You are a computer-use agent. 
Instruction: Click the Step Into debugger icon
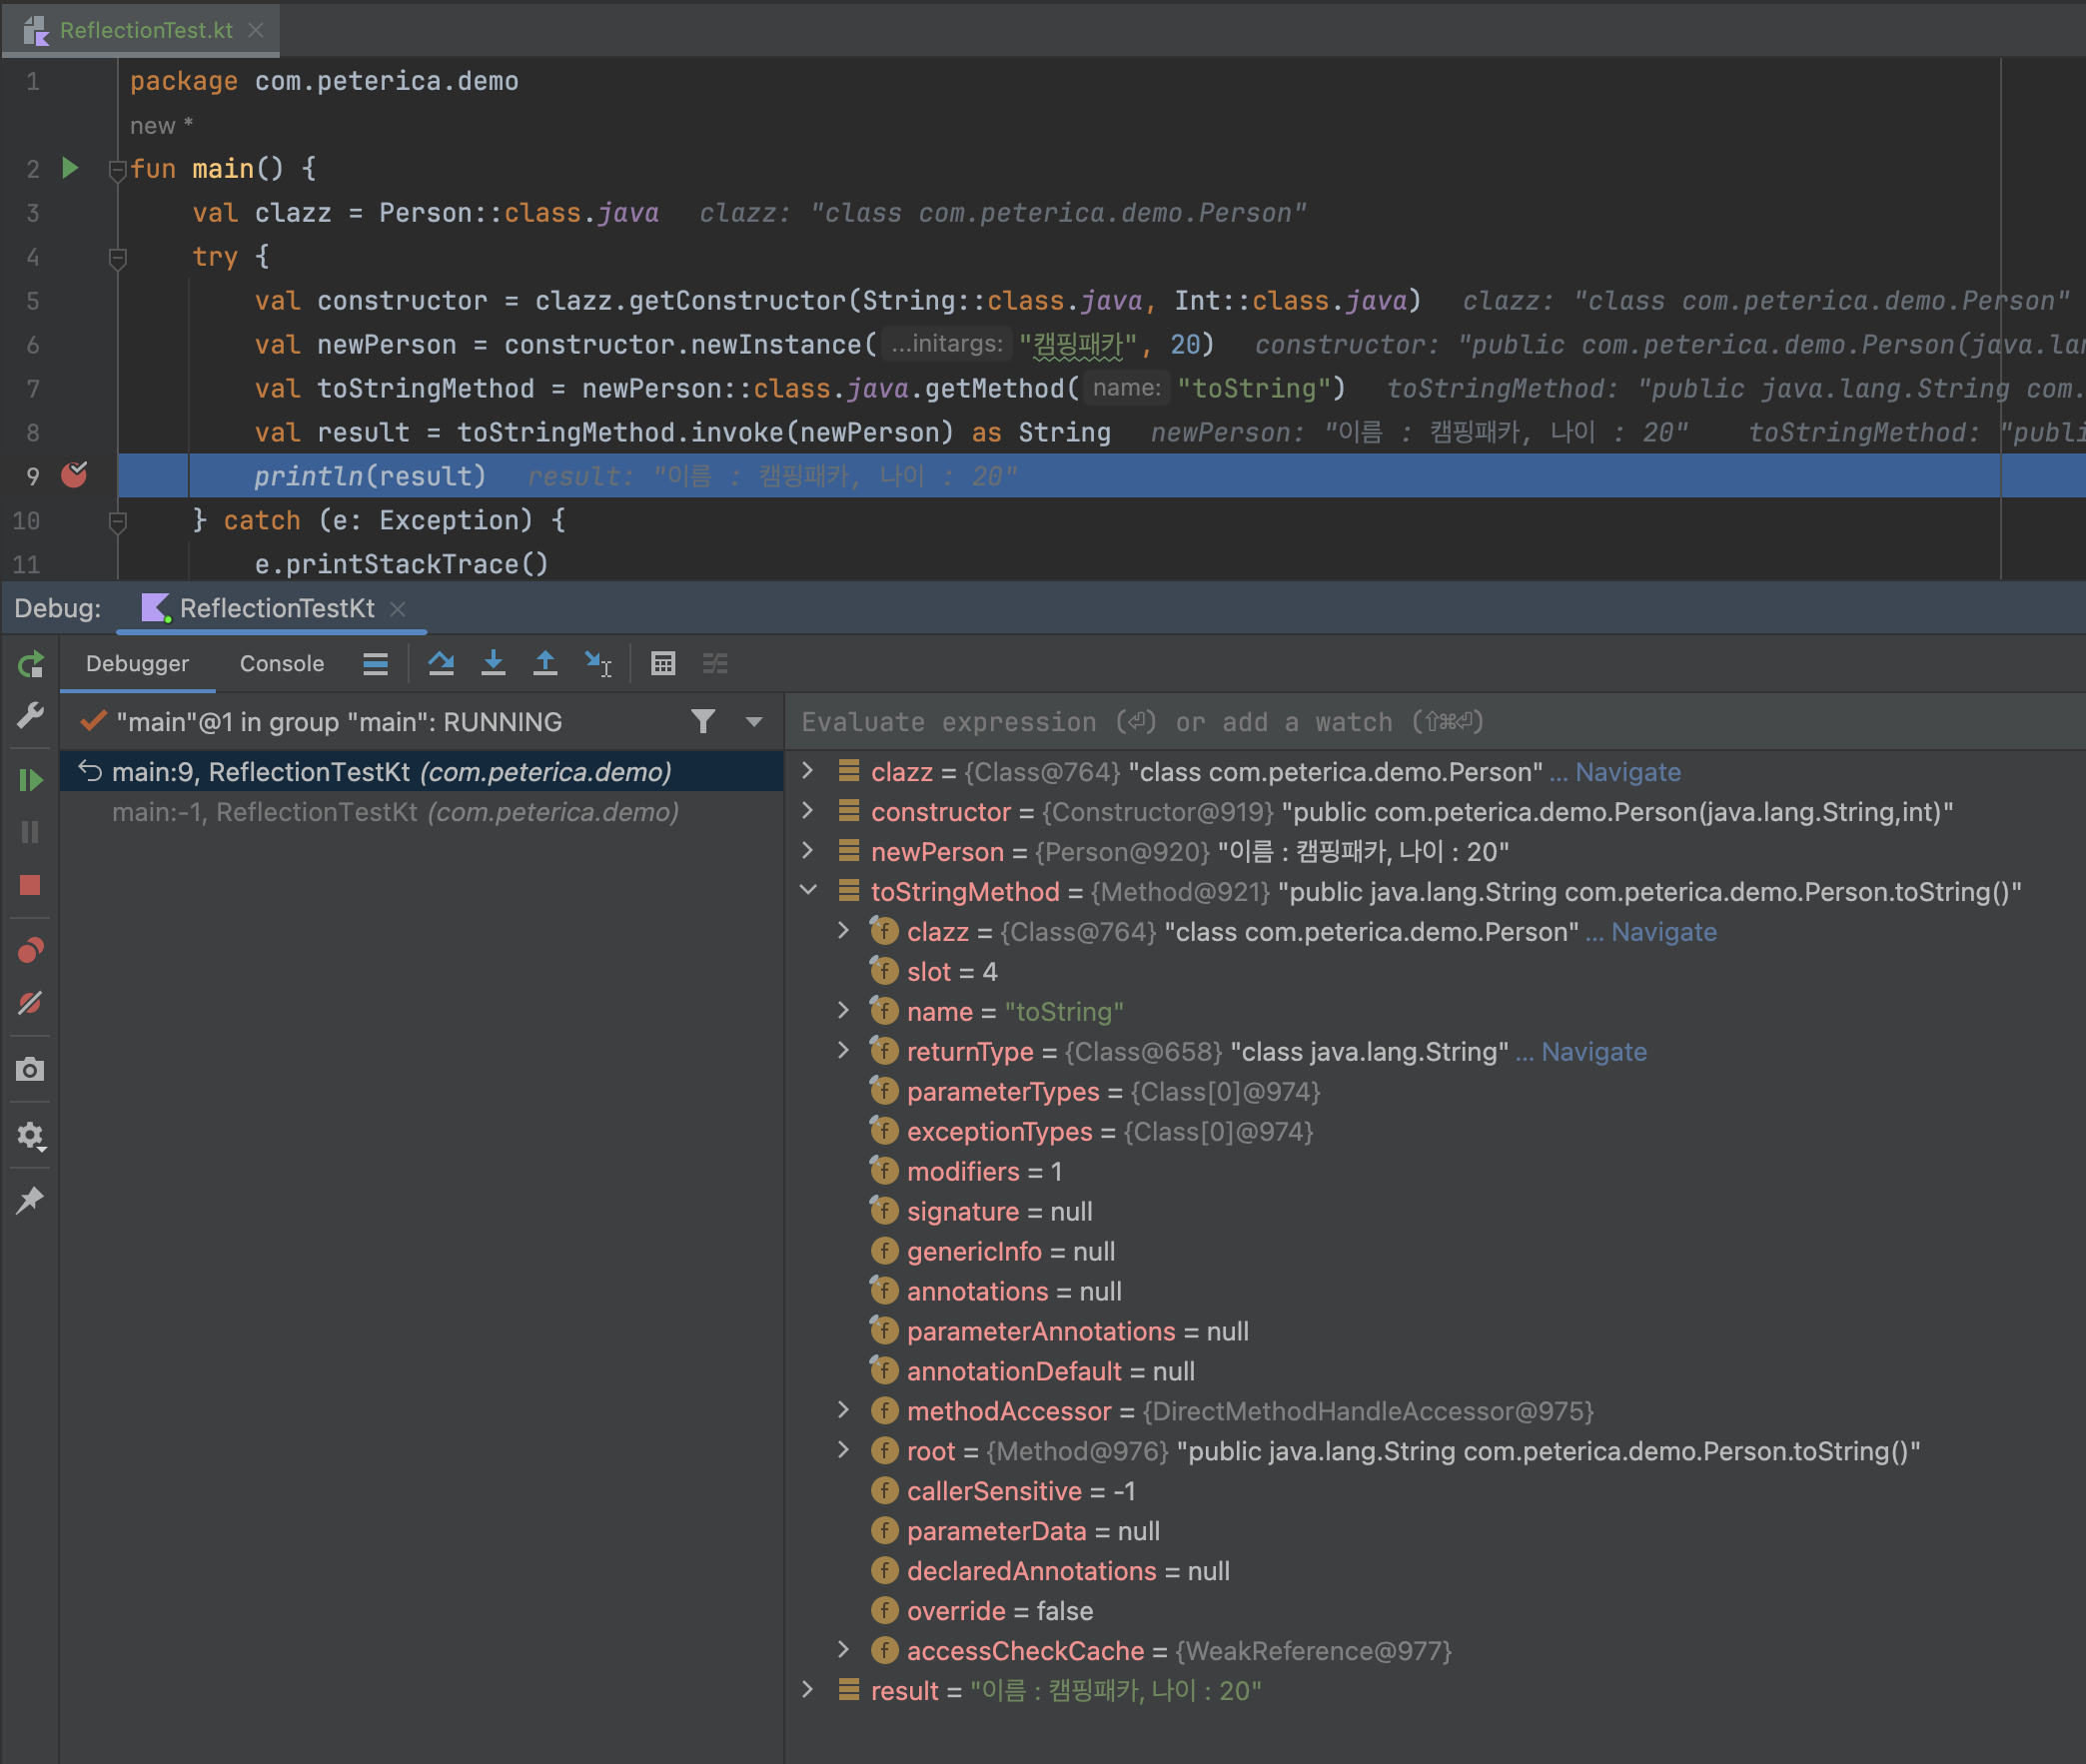[493, 663]
